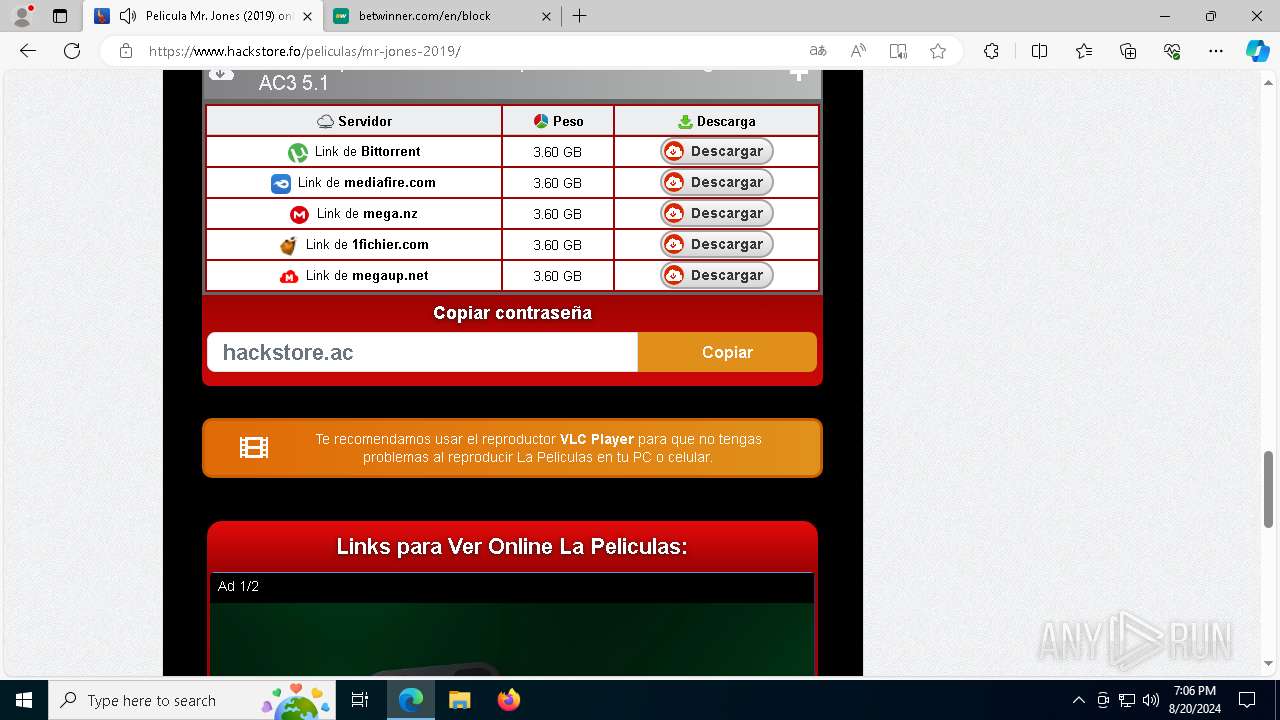
Task: Click the Descarga green arrow header icon
Action: (x=685, y=121)
